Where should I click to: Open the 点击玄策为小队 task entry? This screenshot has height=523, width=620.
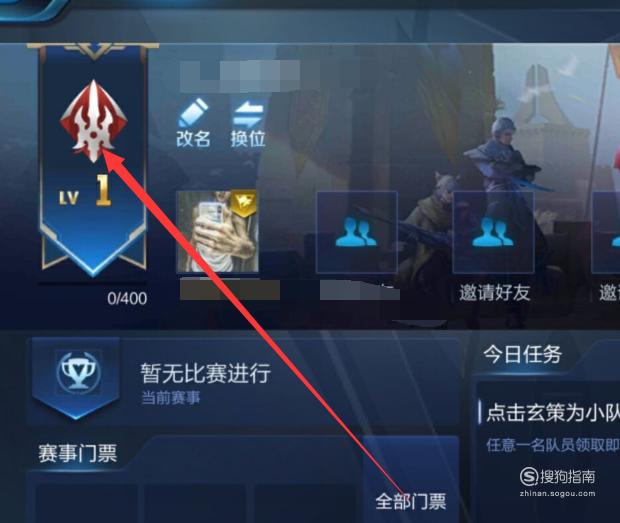pyautogui.click(x=553, y=413)
